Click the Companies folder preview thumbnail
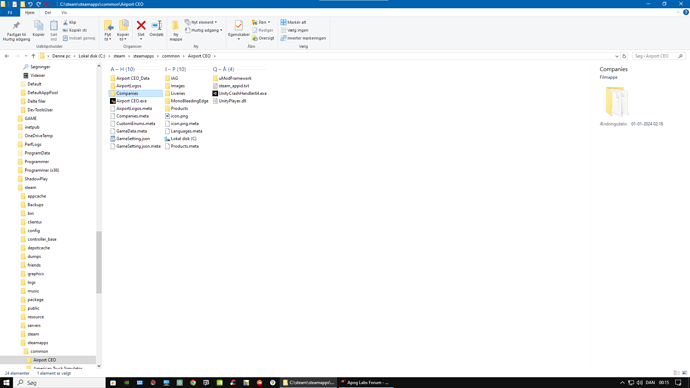 (x=616, y=102)
